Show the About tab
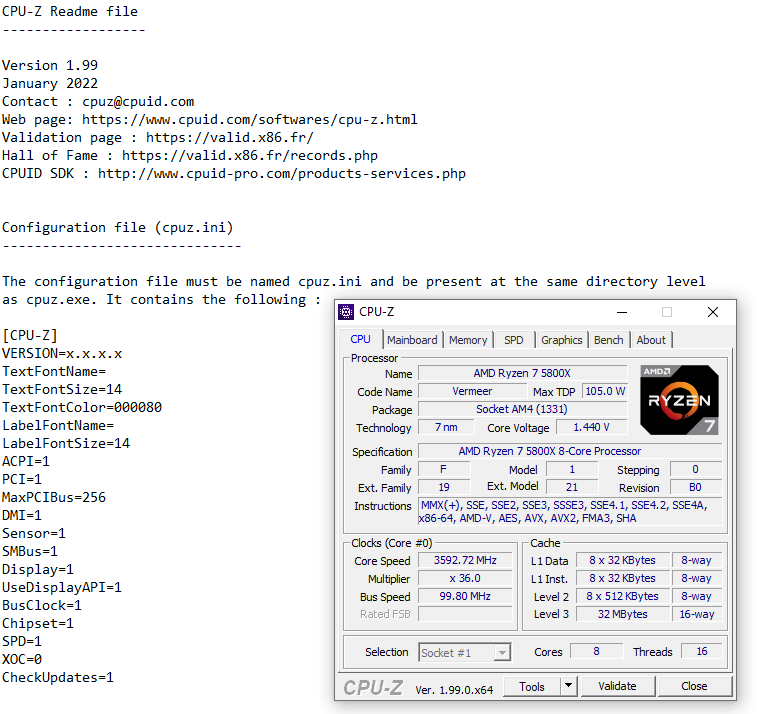The height and width of the screenshot is (714, 776). (x=651, y=340)
